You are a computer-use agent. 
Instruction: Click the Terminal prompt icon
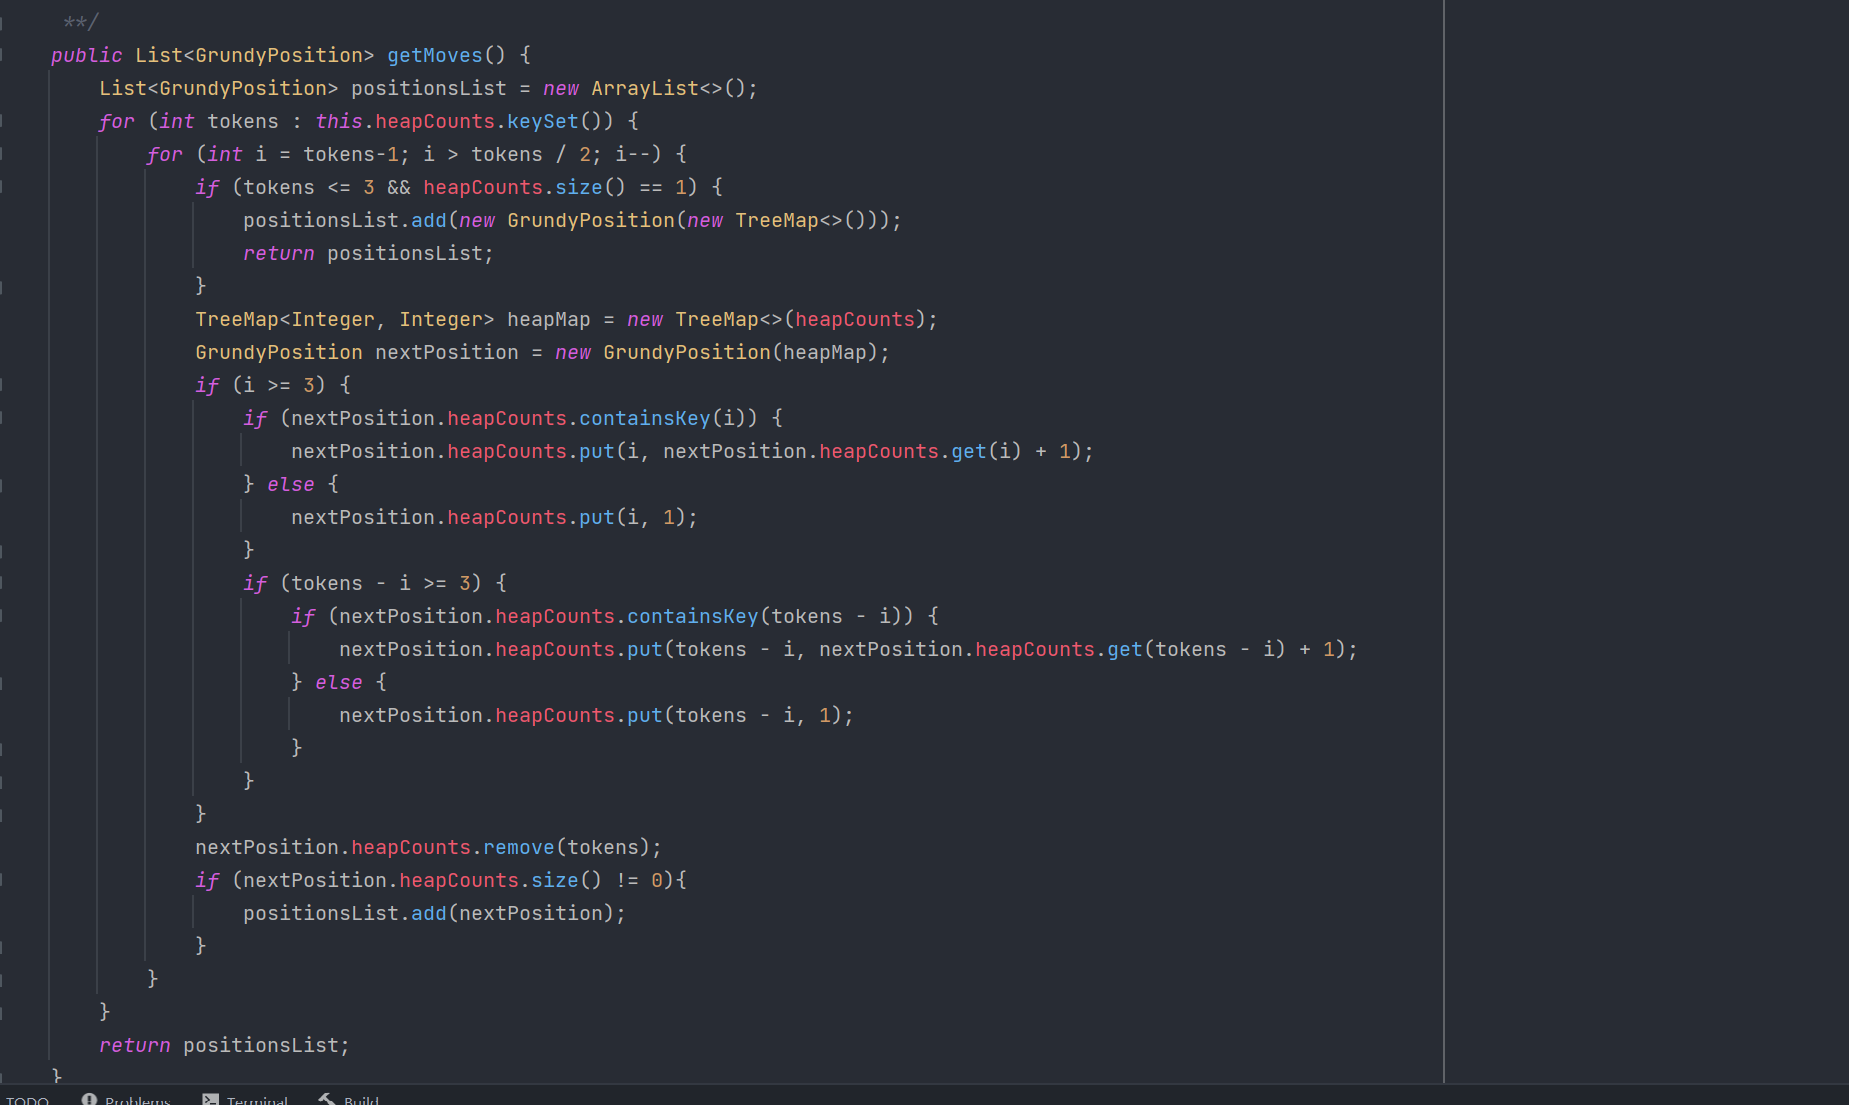pyautogui.click(x=210, y=1099)
